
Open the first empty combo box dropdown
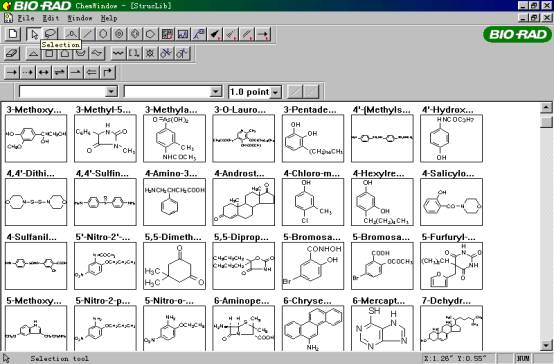[111, 92]
